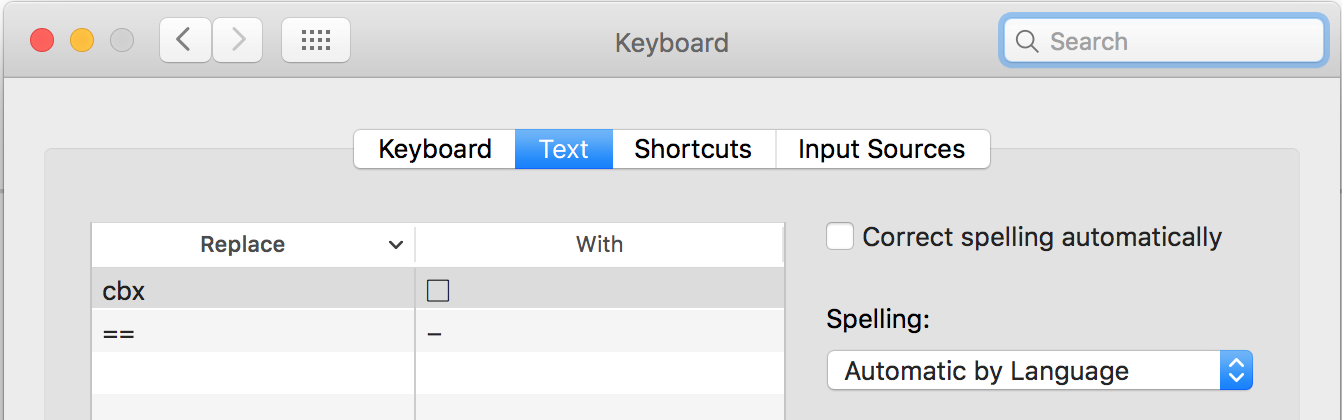Click the forward navigation arrow
The width and height of the screenshot is (1342, 420).
coord(238,40)
